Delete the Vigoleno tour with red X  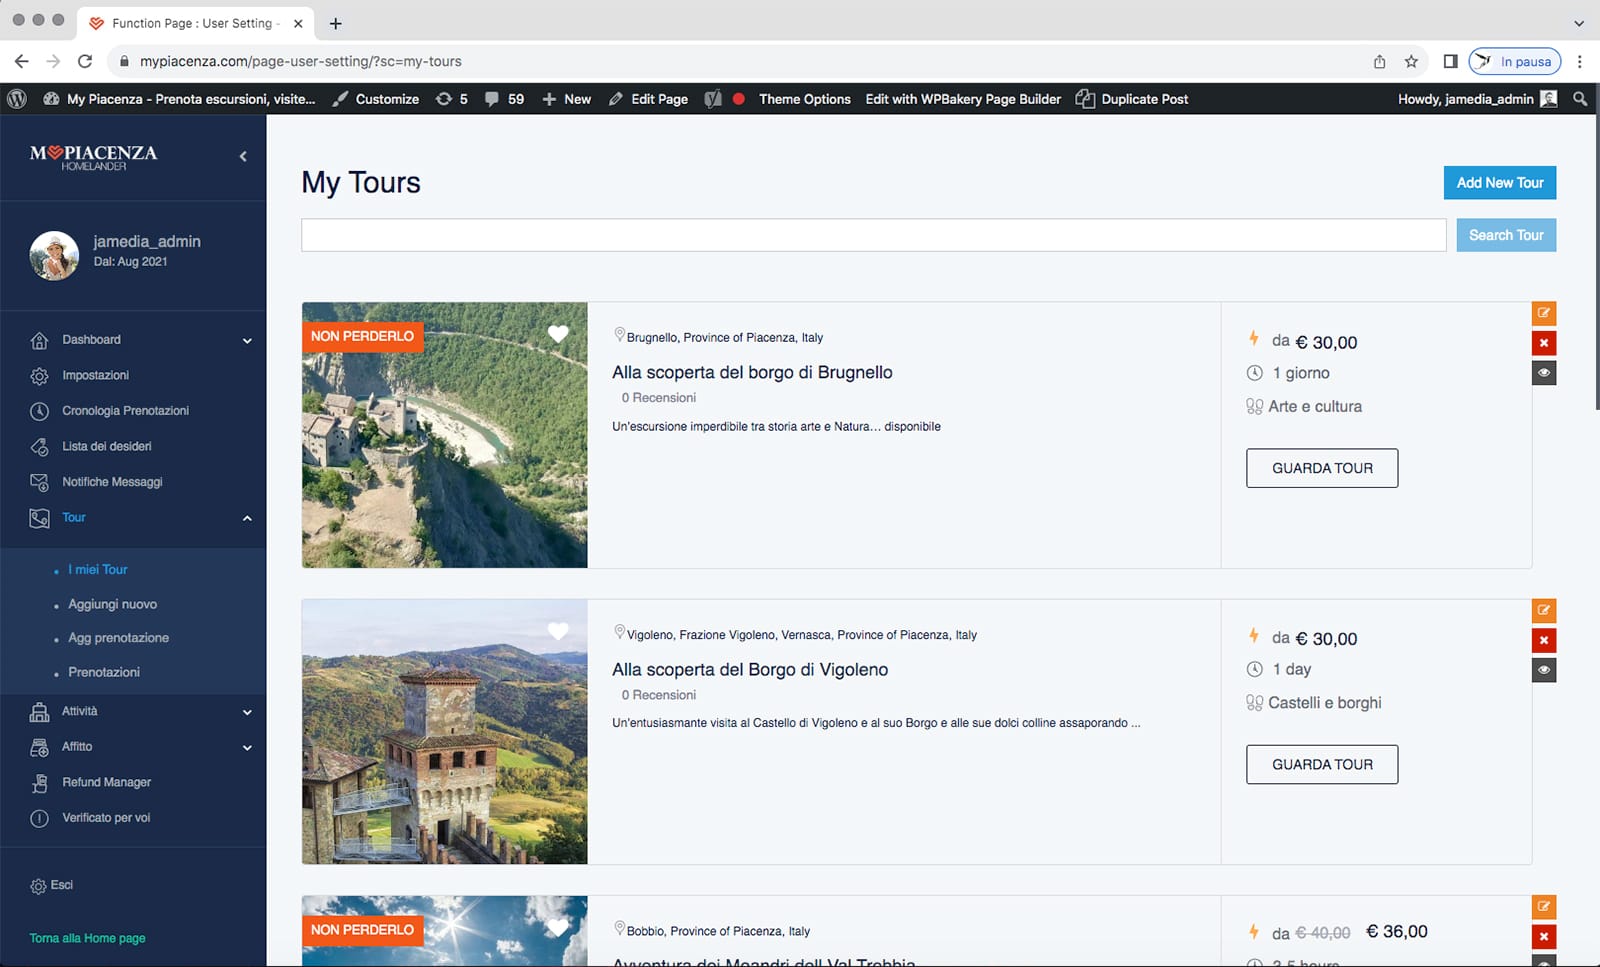tap(1544, 640)
